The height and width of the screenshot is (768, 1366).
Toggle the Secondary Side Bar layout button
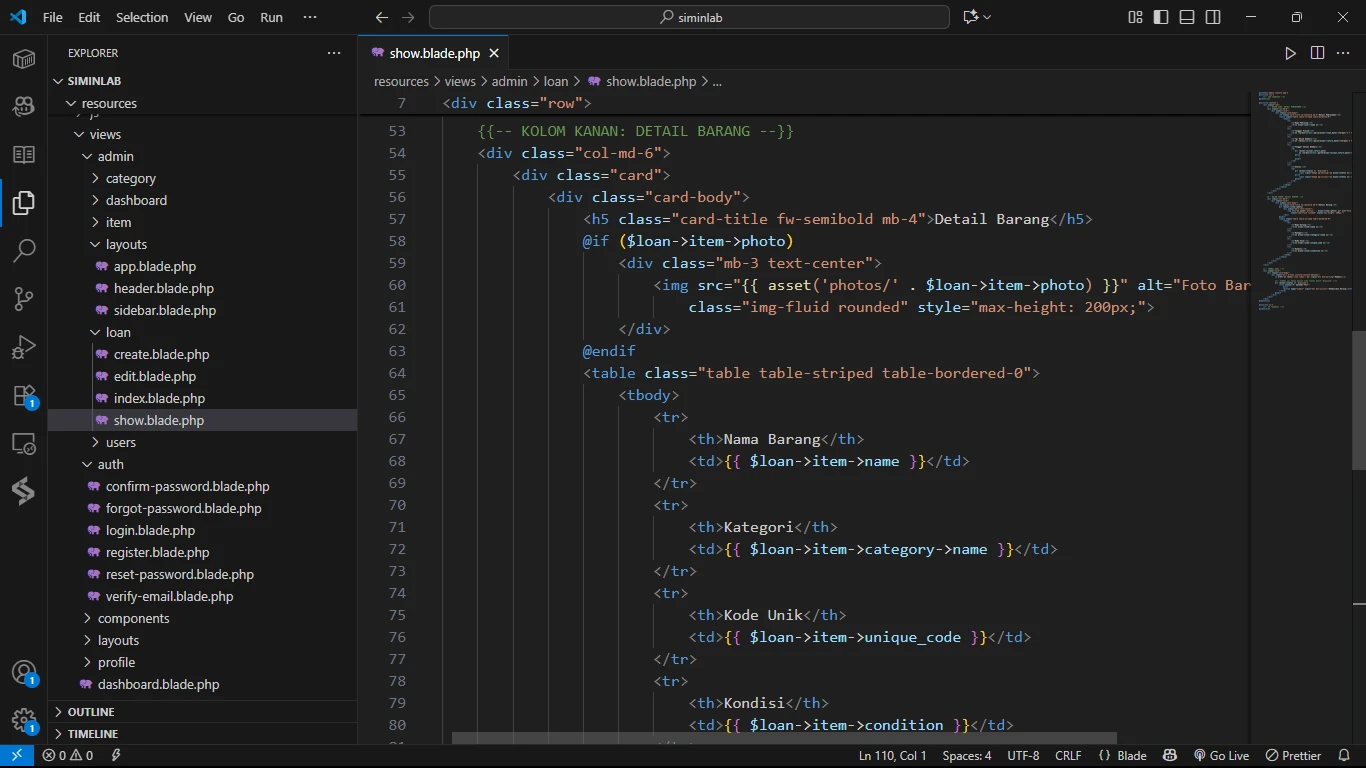(x=1213, y=17)
